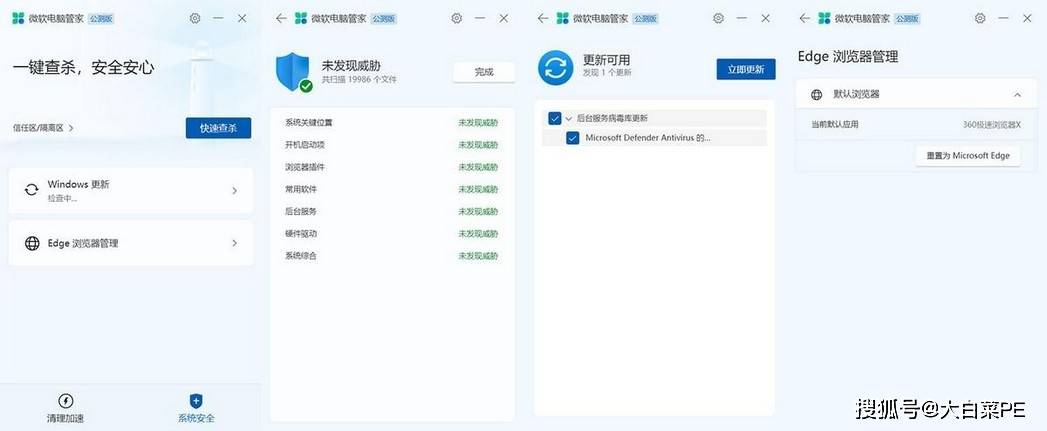1047x431 pixels.
Task: Minimize the update available window
Action: coord(742,19)
